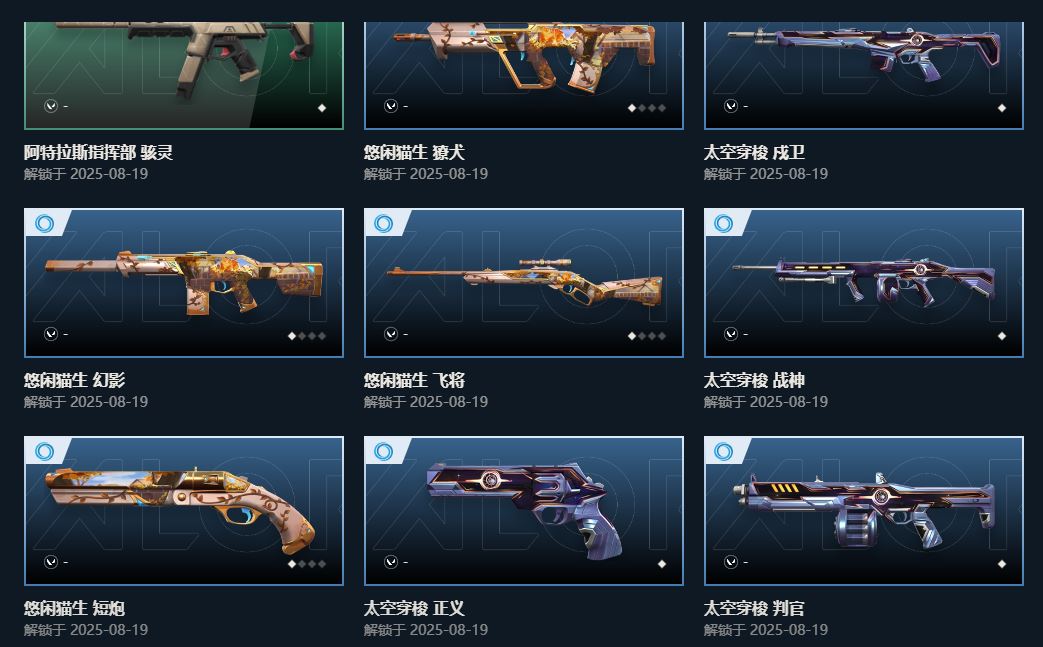The height and width of the screenshot is (647, 1043).
Task: Click the blue swirl badge on 太空穿梭 判官 card
Action: [x=724, y=452]
